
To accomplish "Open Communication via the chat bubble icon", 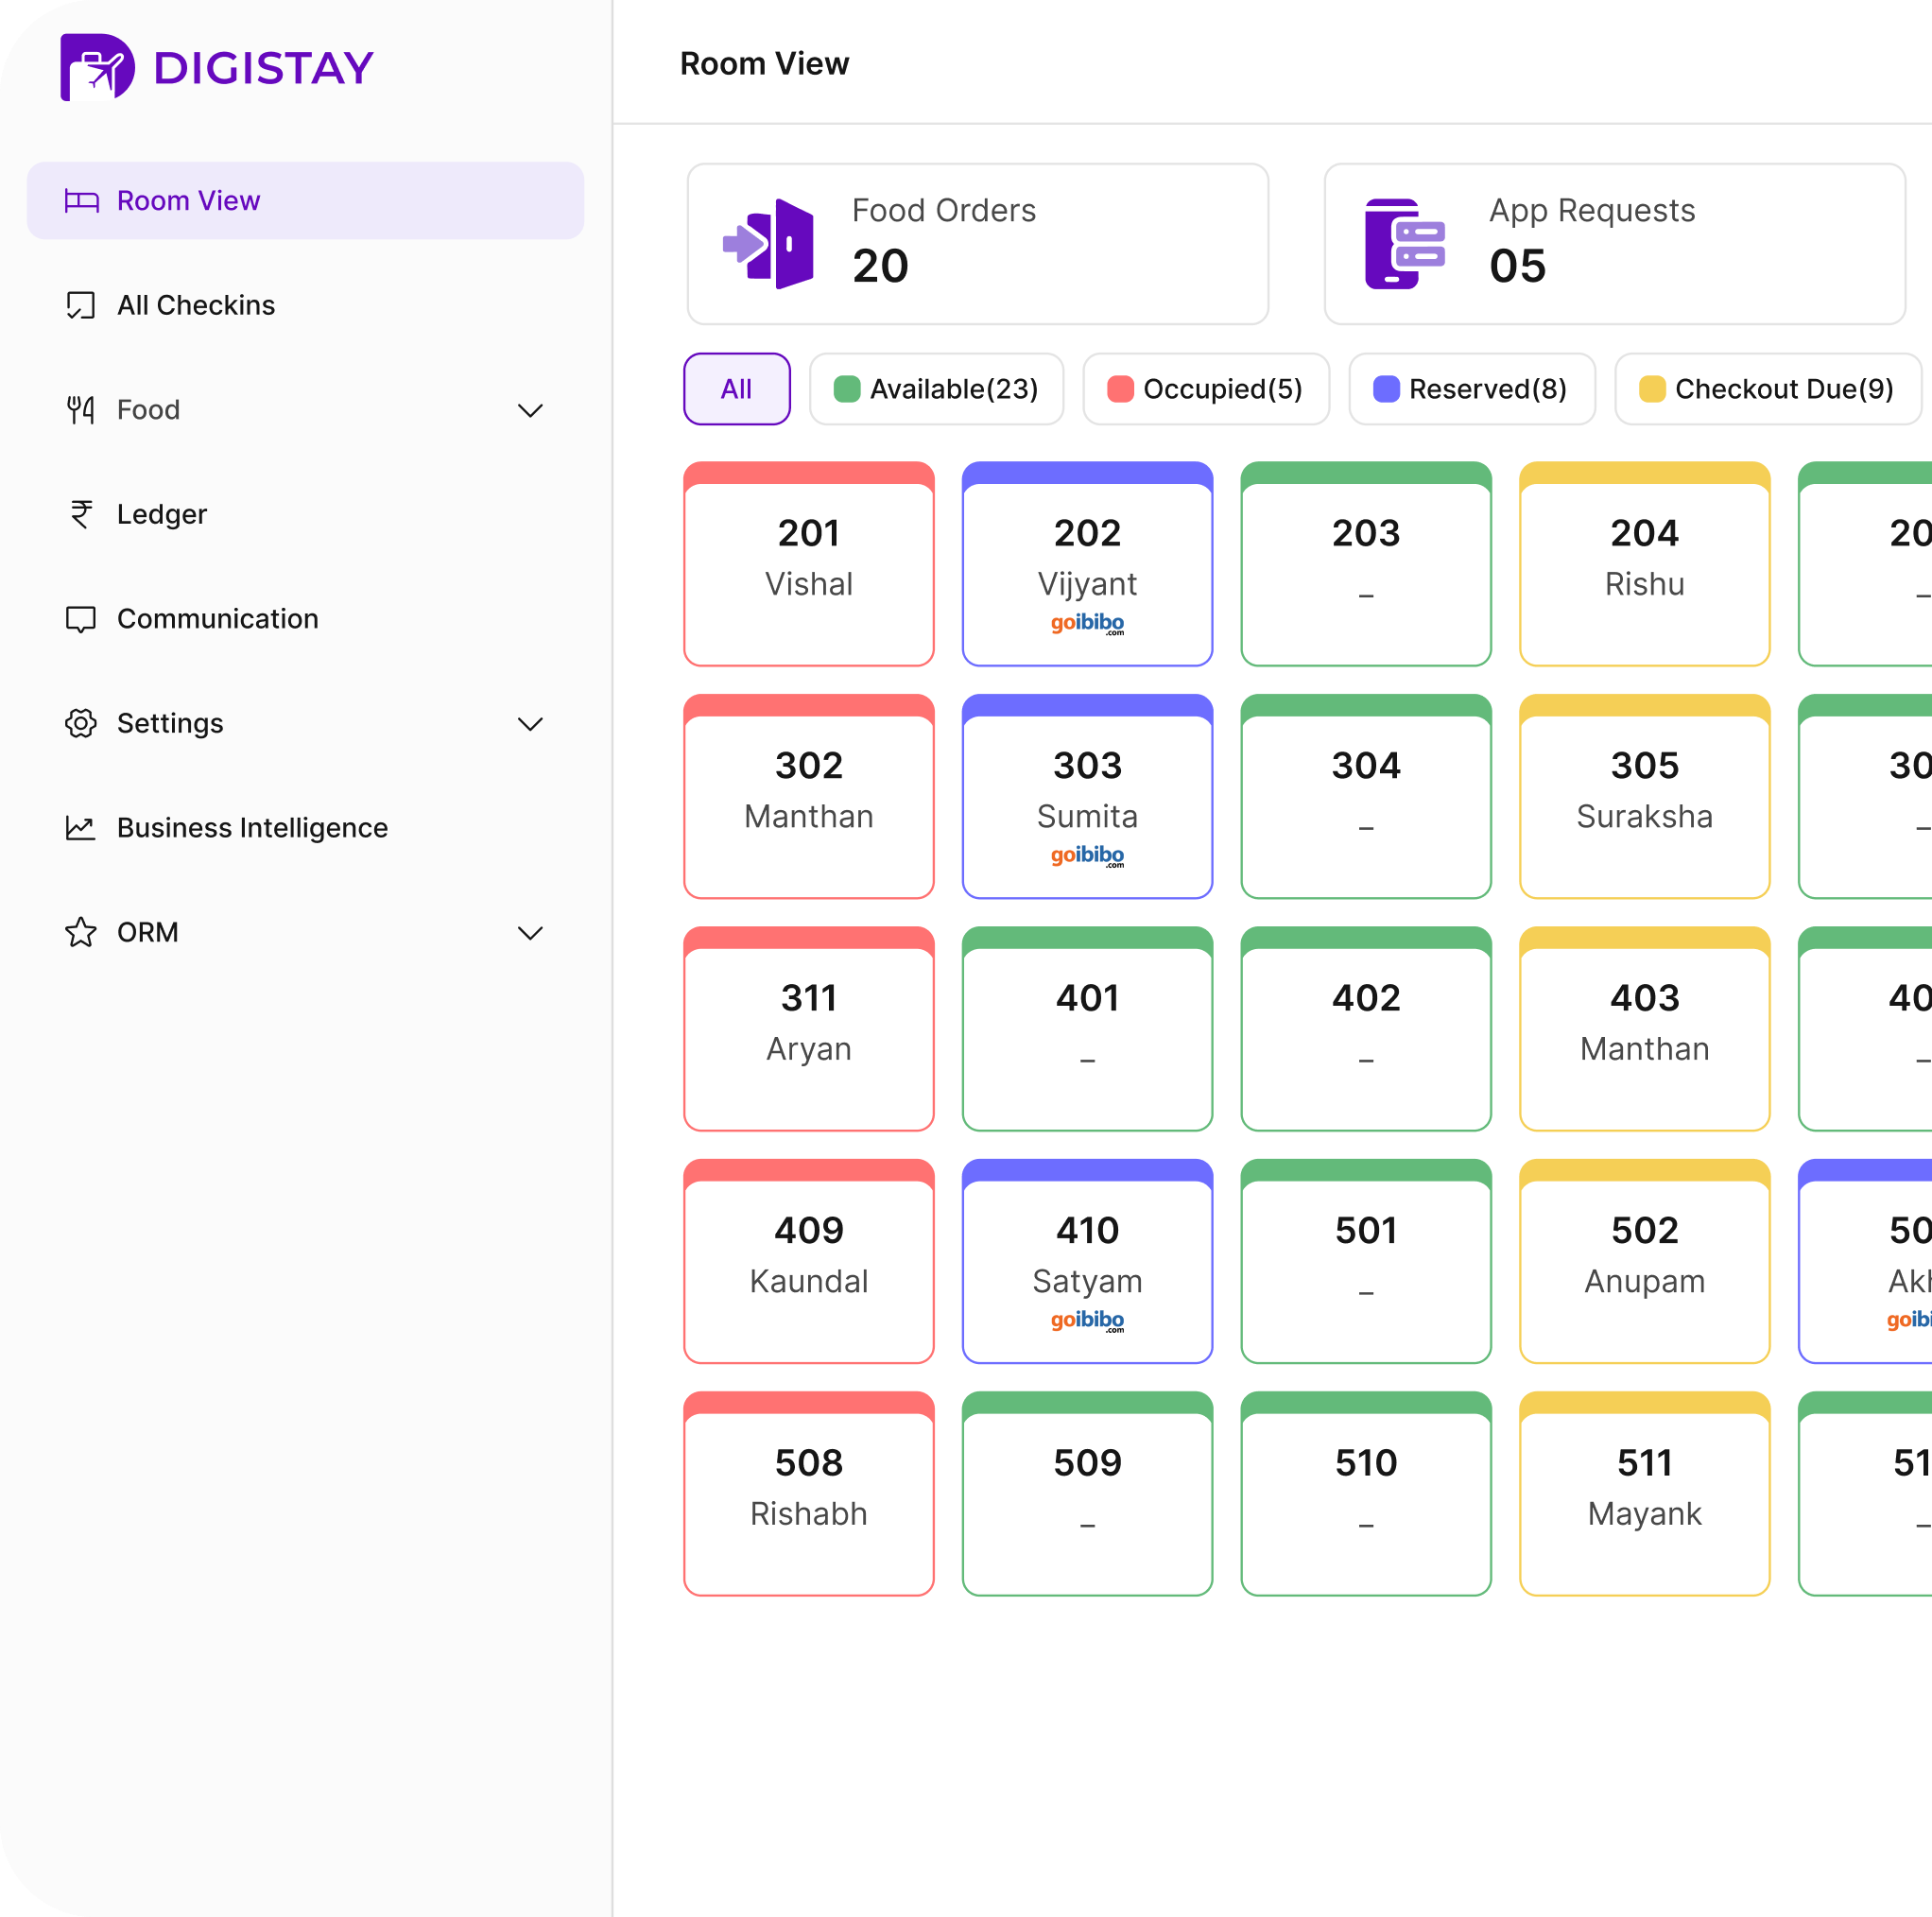I will 80,618.
